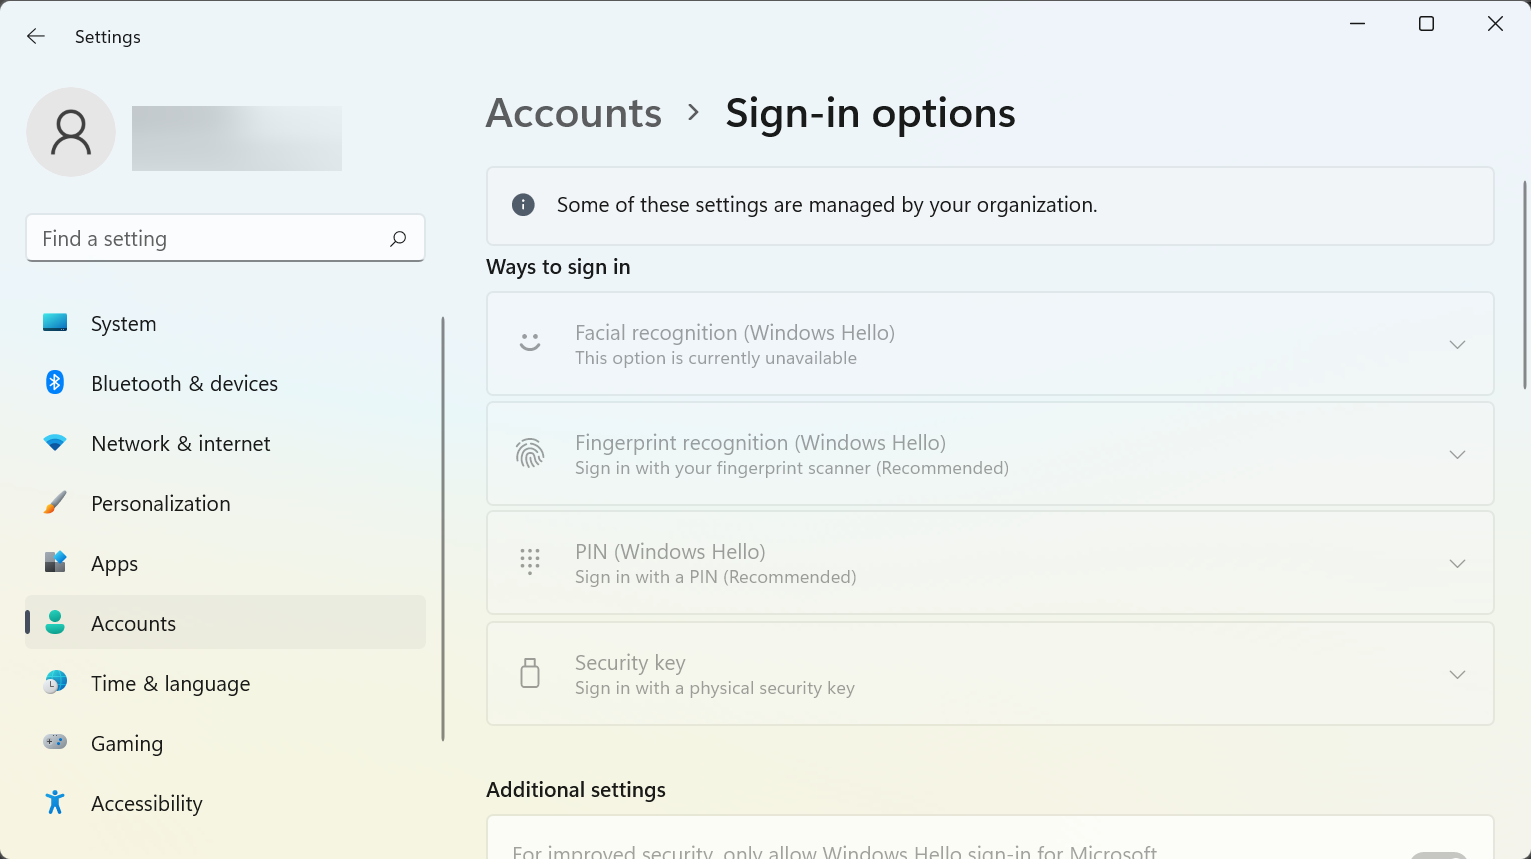Click Accounts breadcrumb link
The image size is (1531, 859).
574,113
